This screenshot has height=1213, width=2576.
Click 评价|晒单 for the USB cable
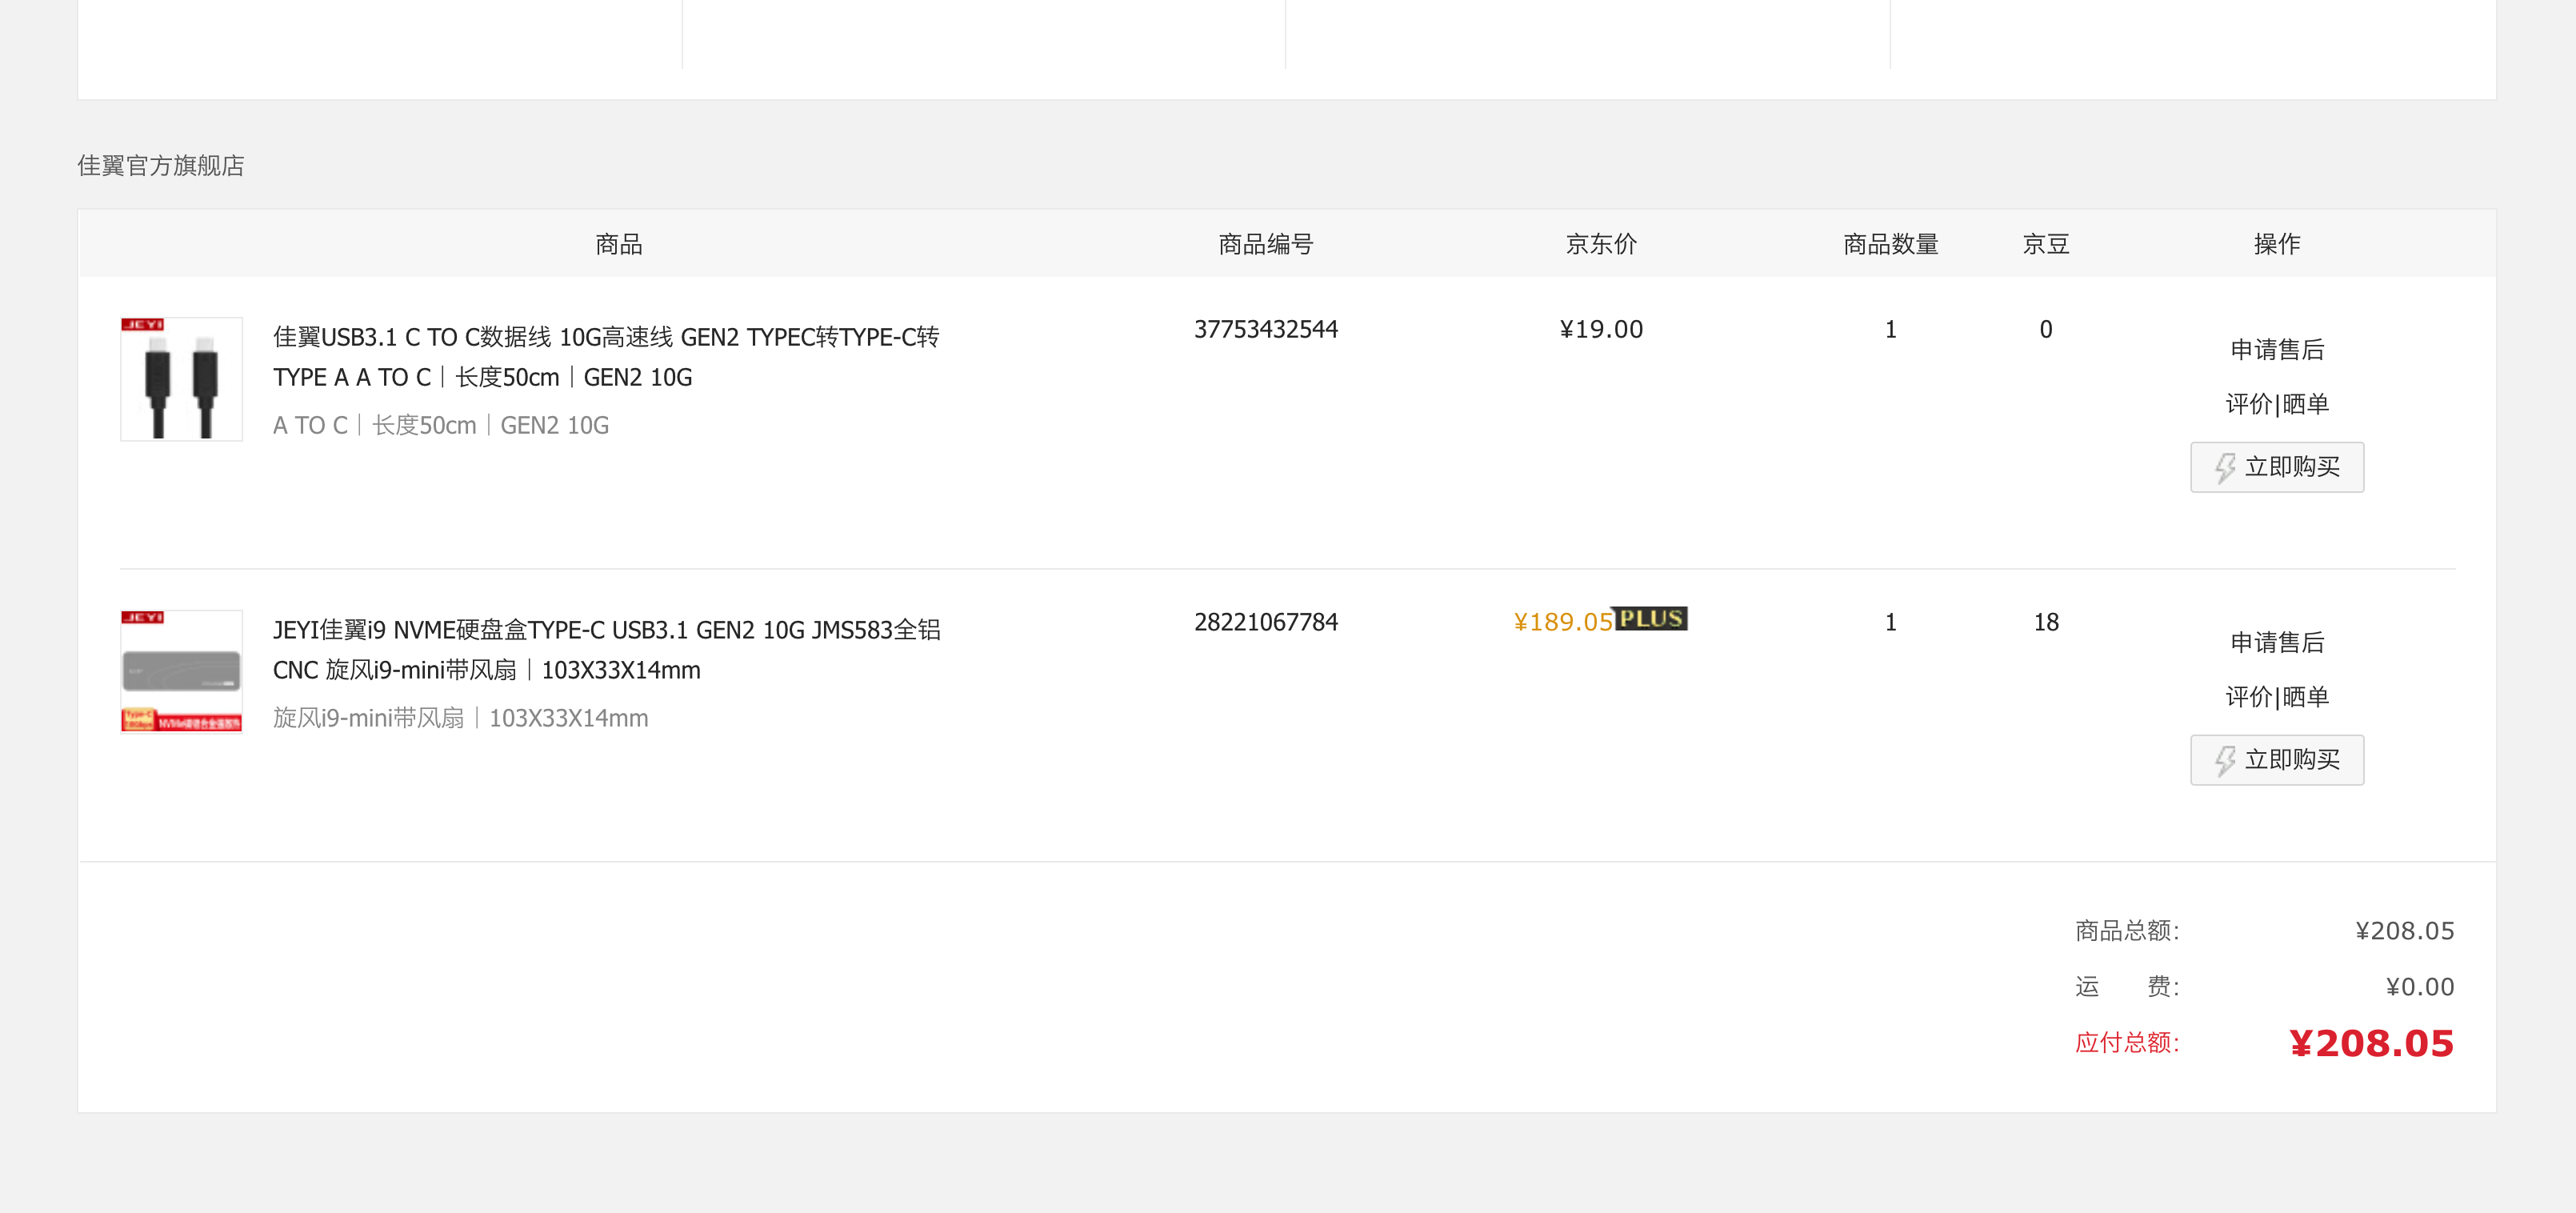pos(2276,404)
